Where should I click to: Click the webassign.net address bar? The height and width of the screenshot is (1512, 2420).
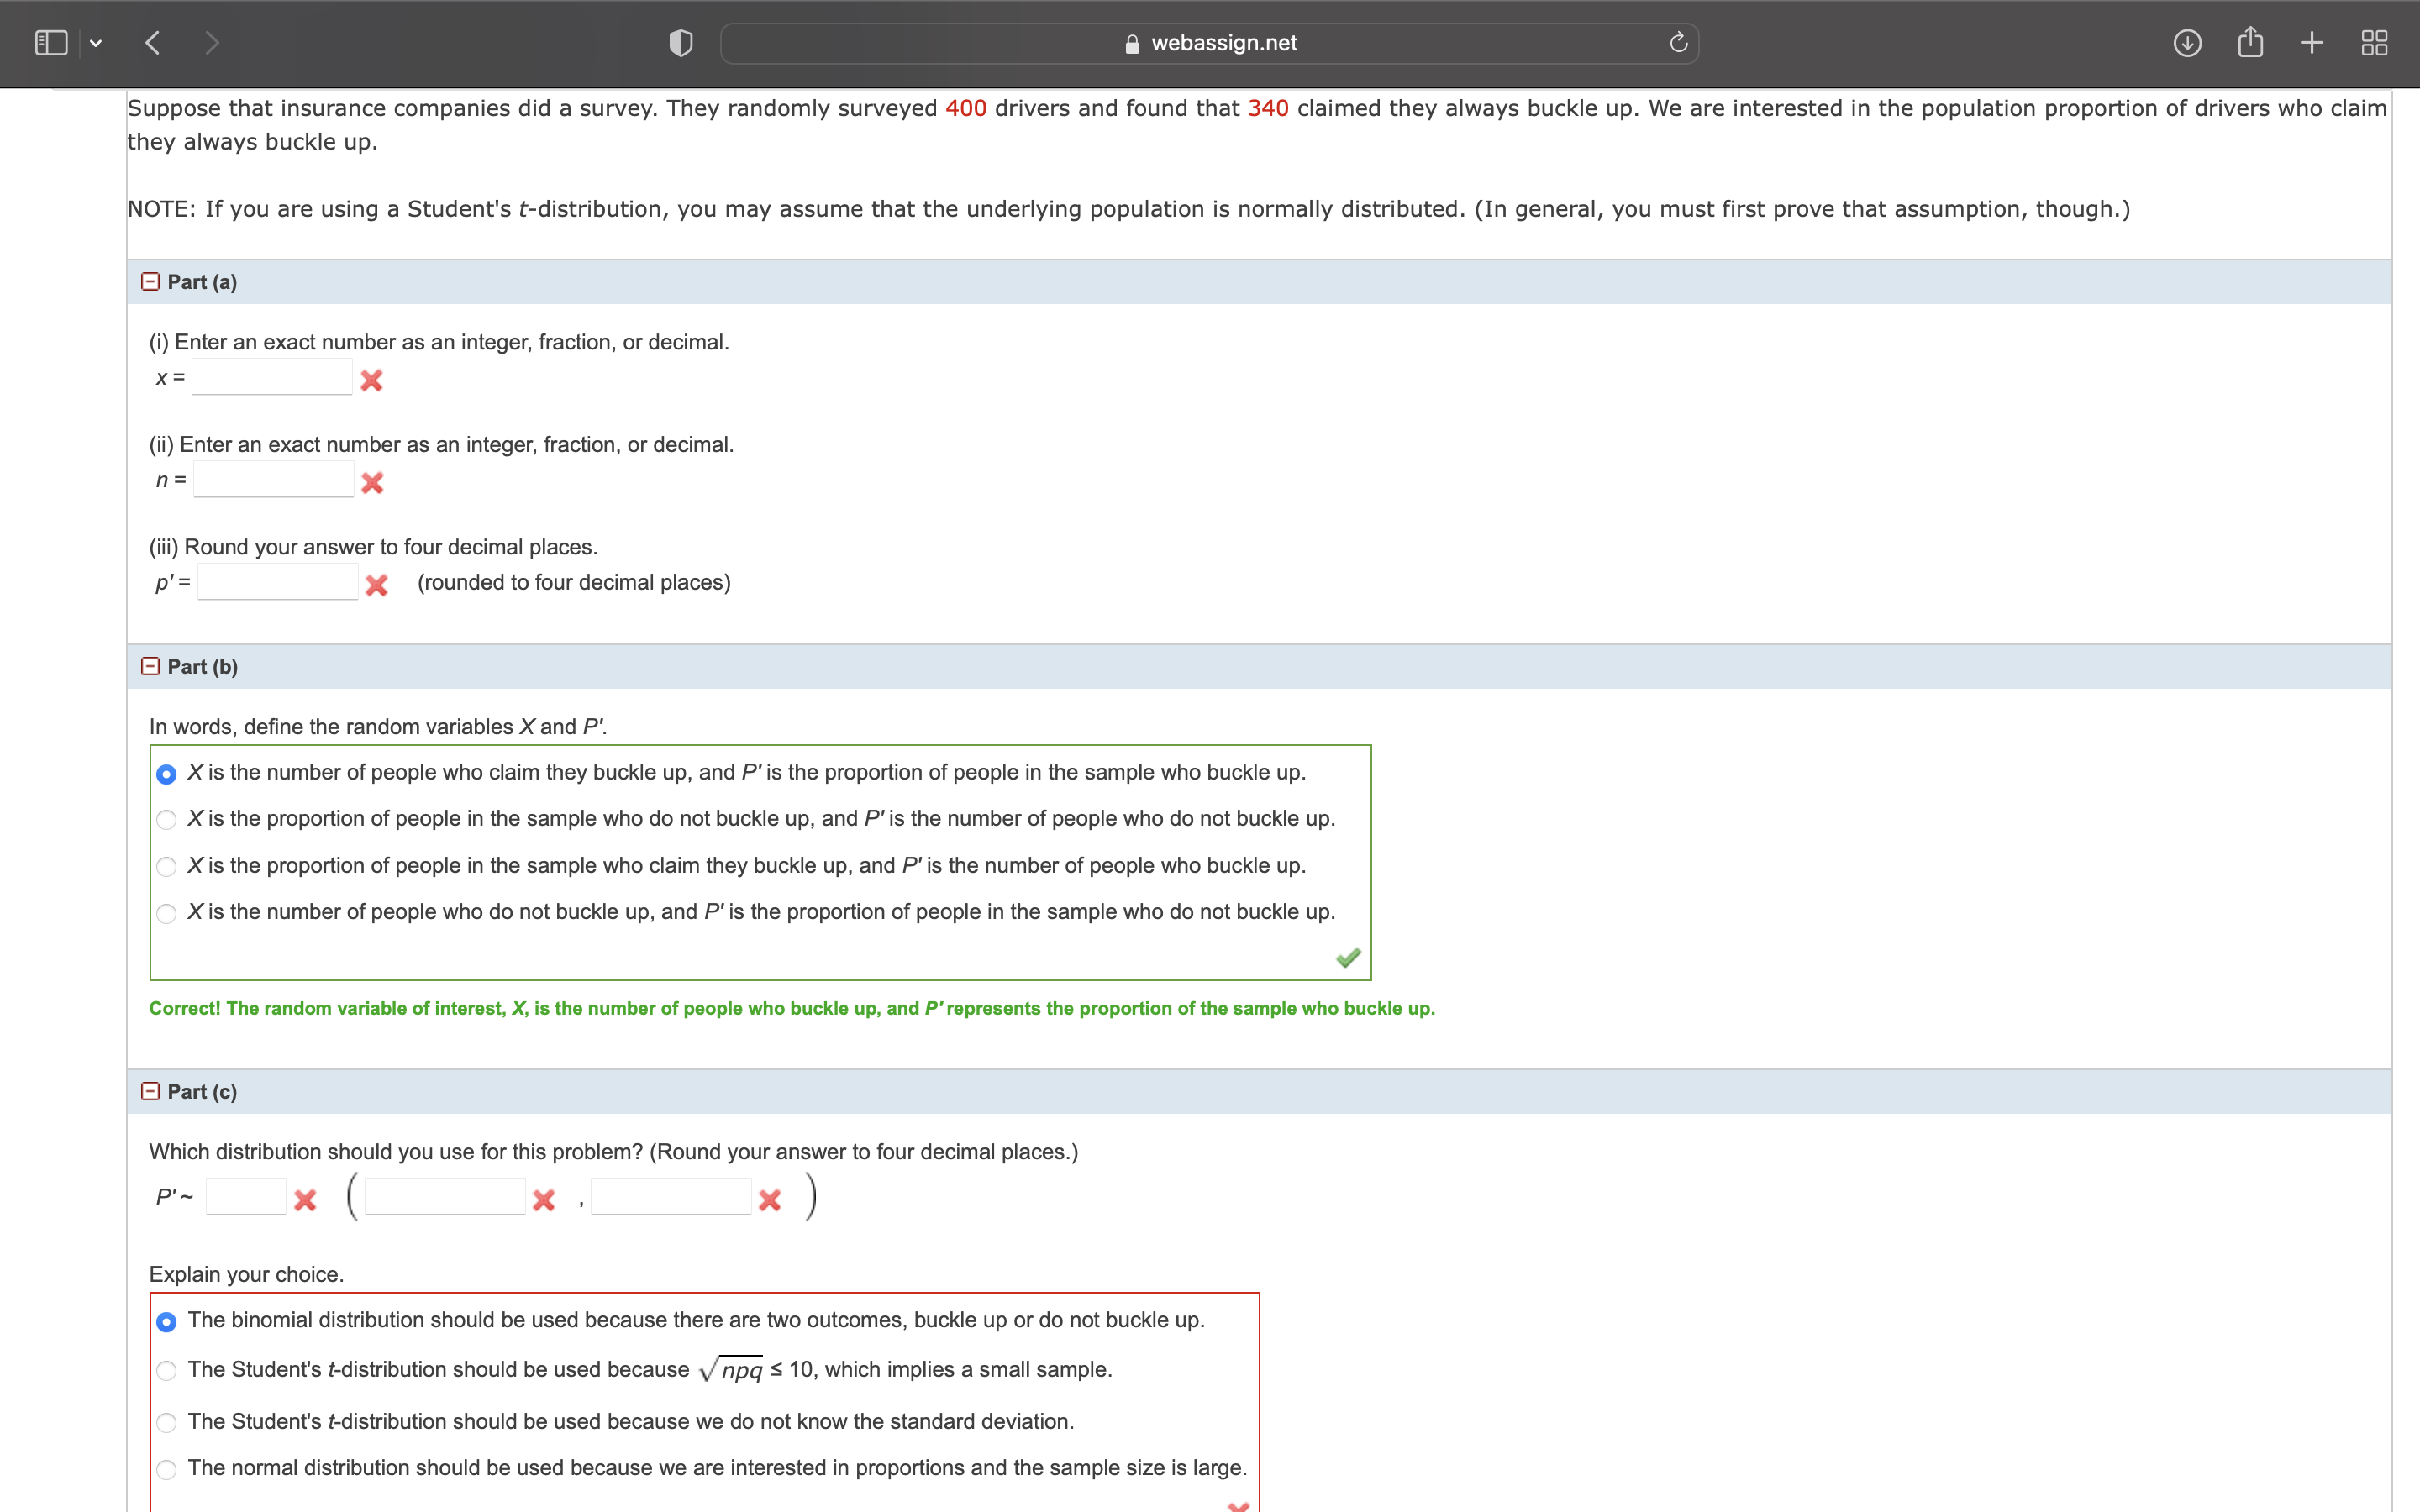pos(1209,42)
